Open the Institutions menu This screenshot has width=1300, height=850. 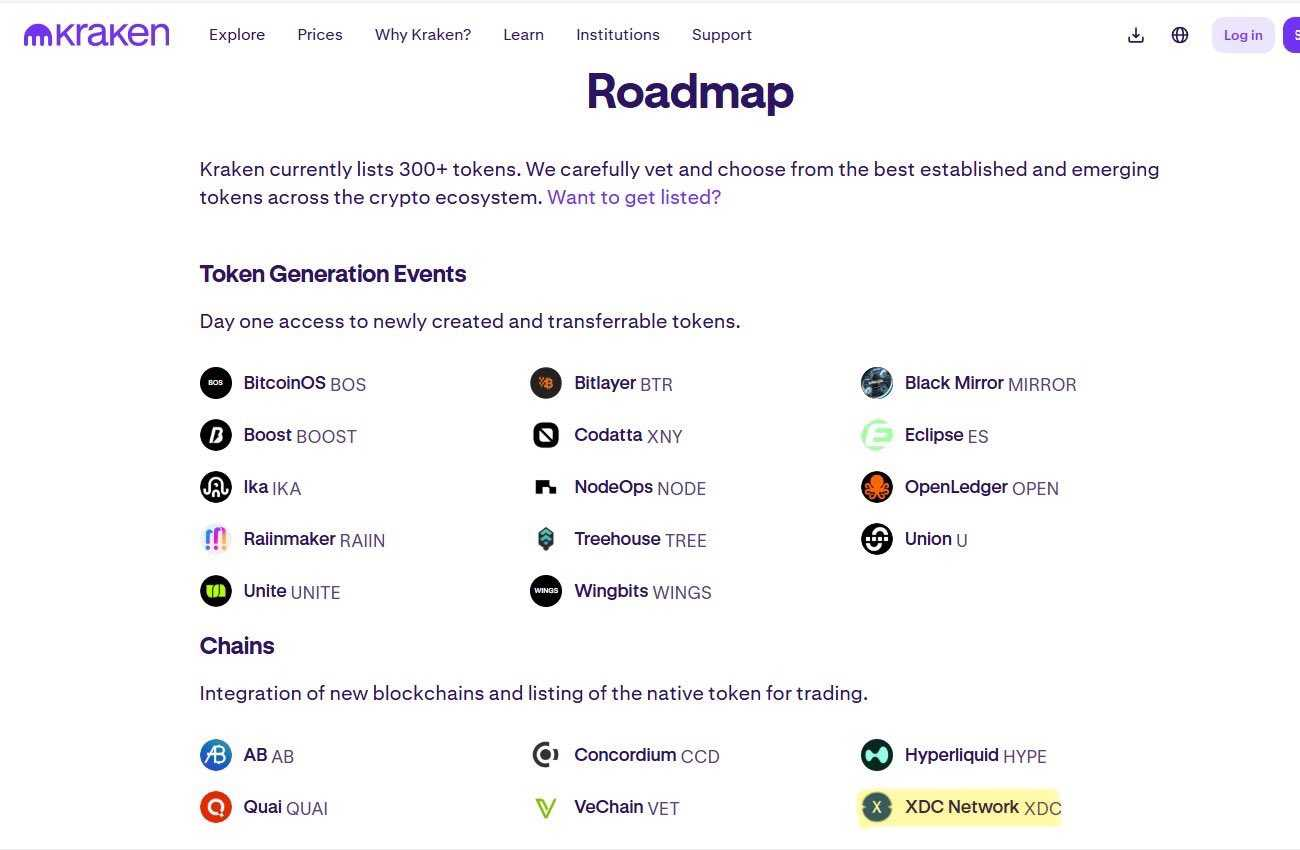[x=618, y=35]
